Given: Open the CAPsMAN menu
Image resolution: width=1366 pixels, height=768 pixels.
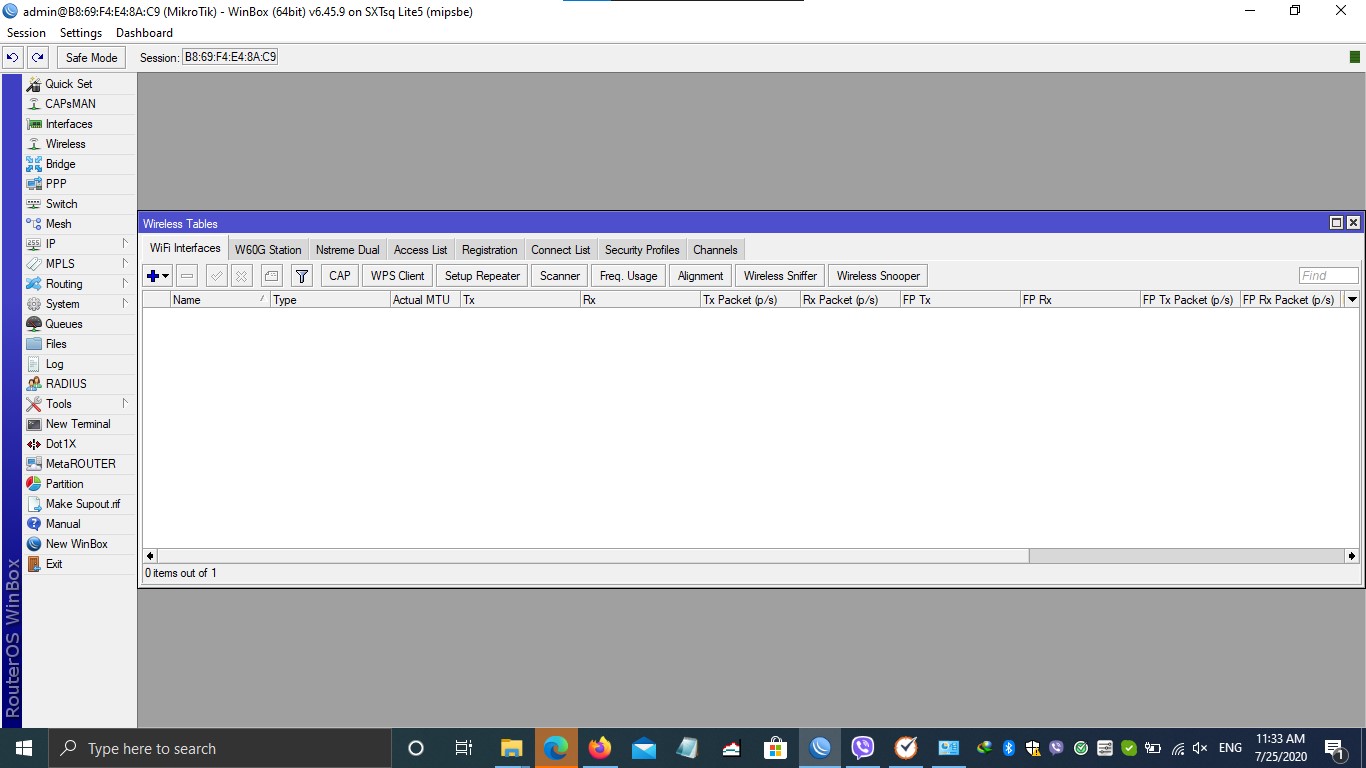Looking at the screenshot, I should tap(80, 104).
